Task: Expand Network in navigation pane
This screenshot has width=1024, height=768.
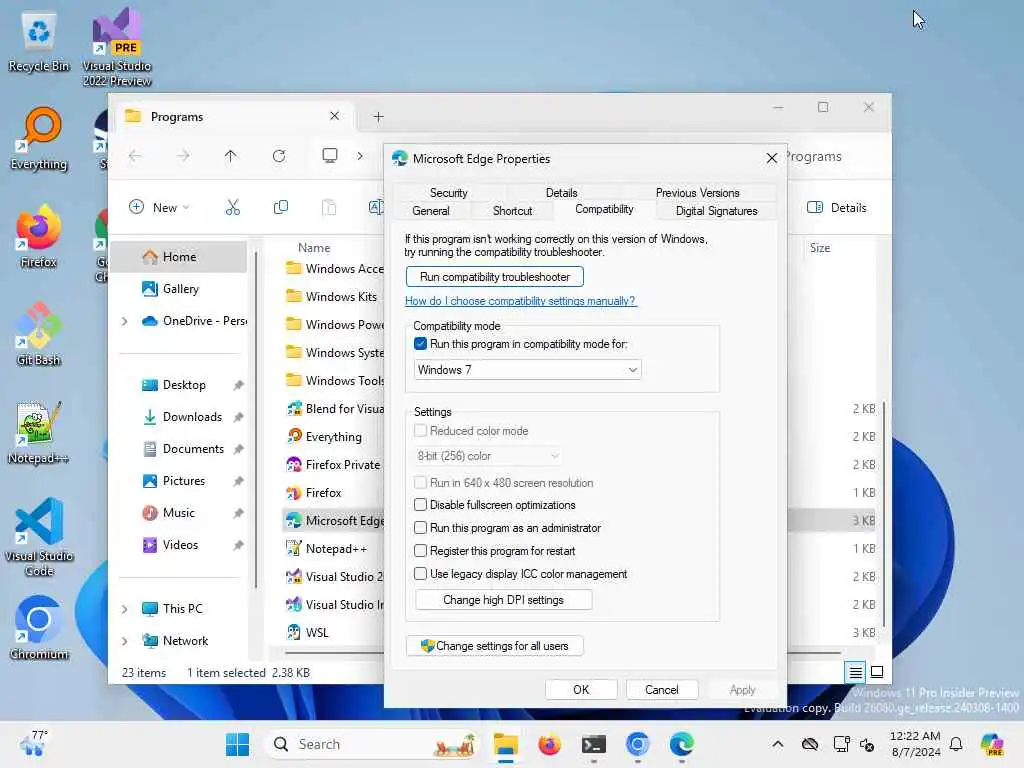Action: 125,641
